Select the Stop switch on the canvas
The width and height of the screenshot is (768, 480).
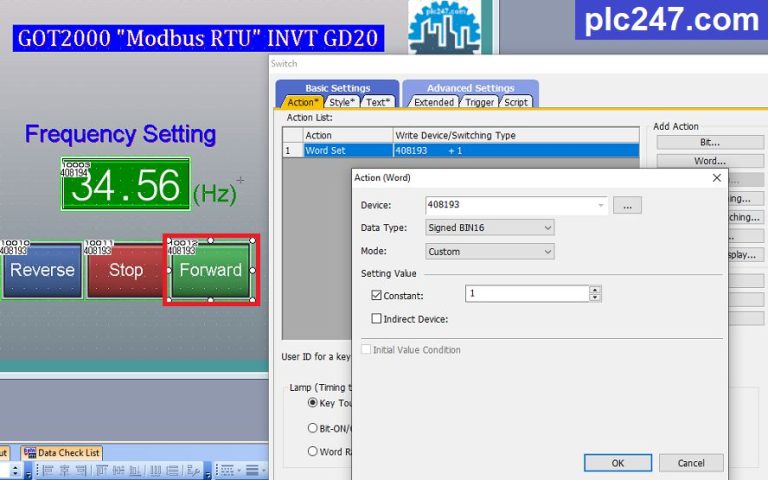click(x=125, y=270)
